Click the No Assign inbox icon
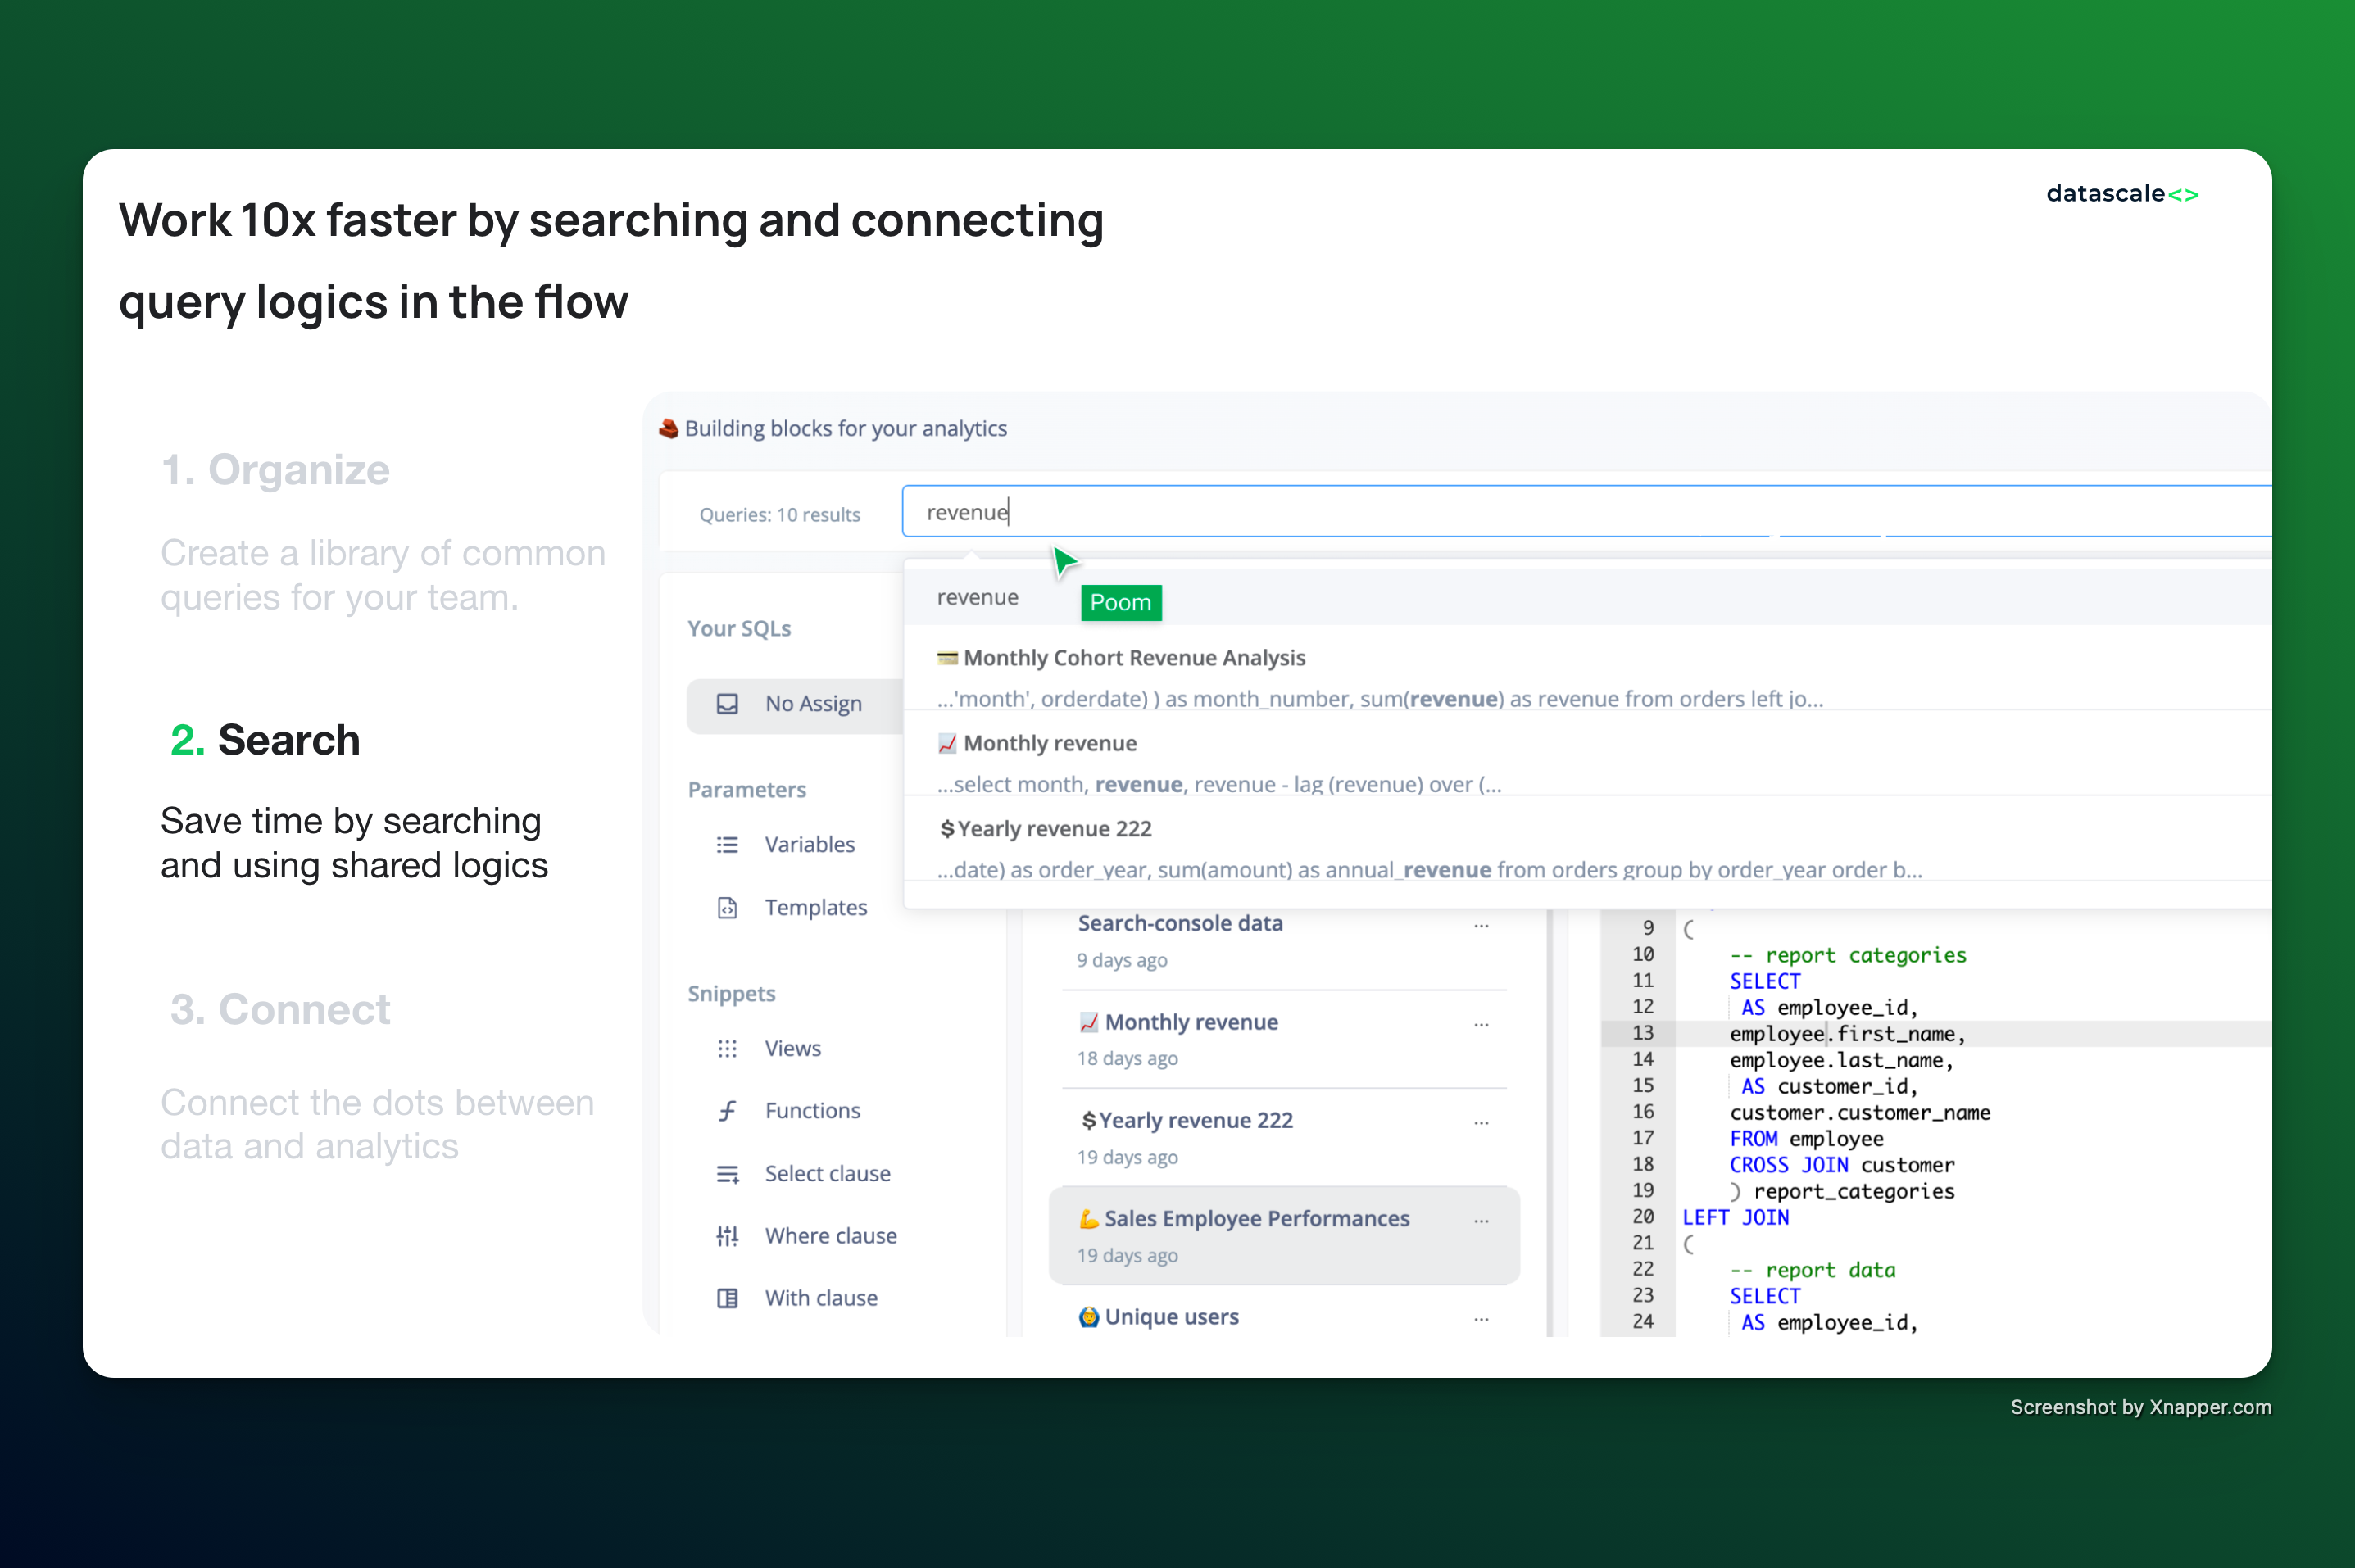 point(727,704)
